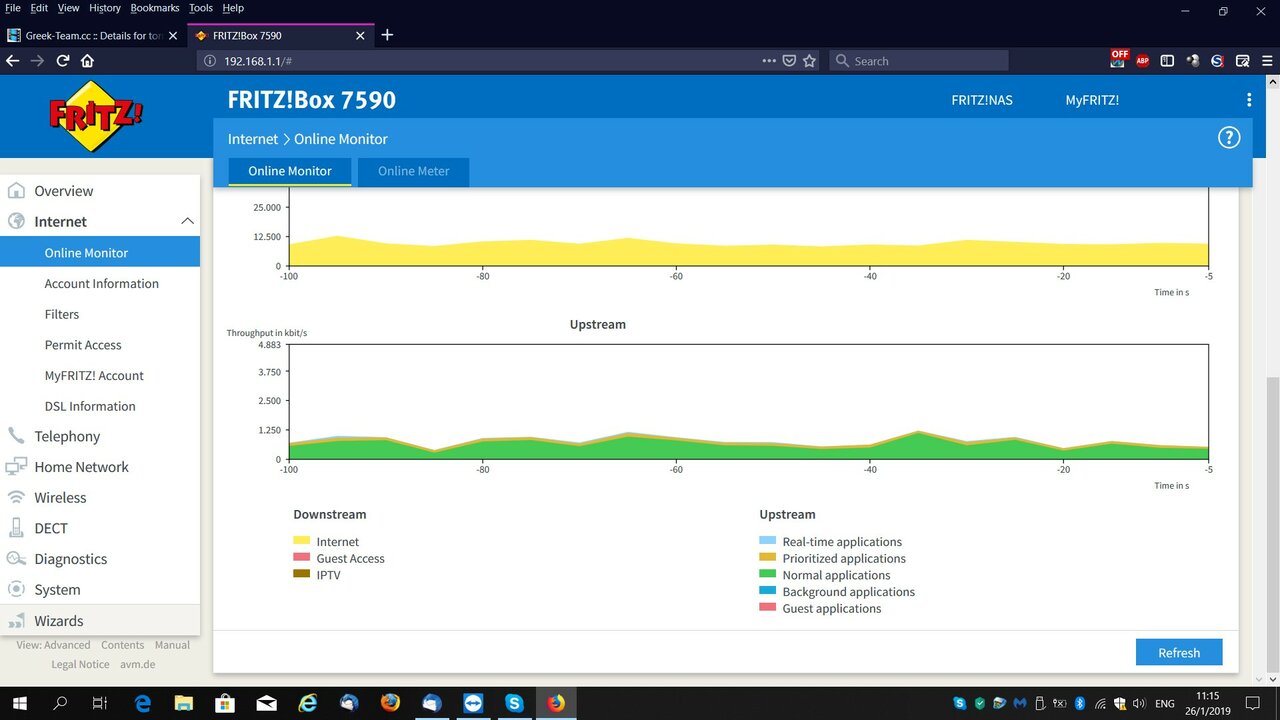Open Permit Access in the sidebar
This screenshot has width=1280, height=720.
pos(83,345)
